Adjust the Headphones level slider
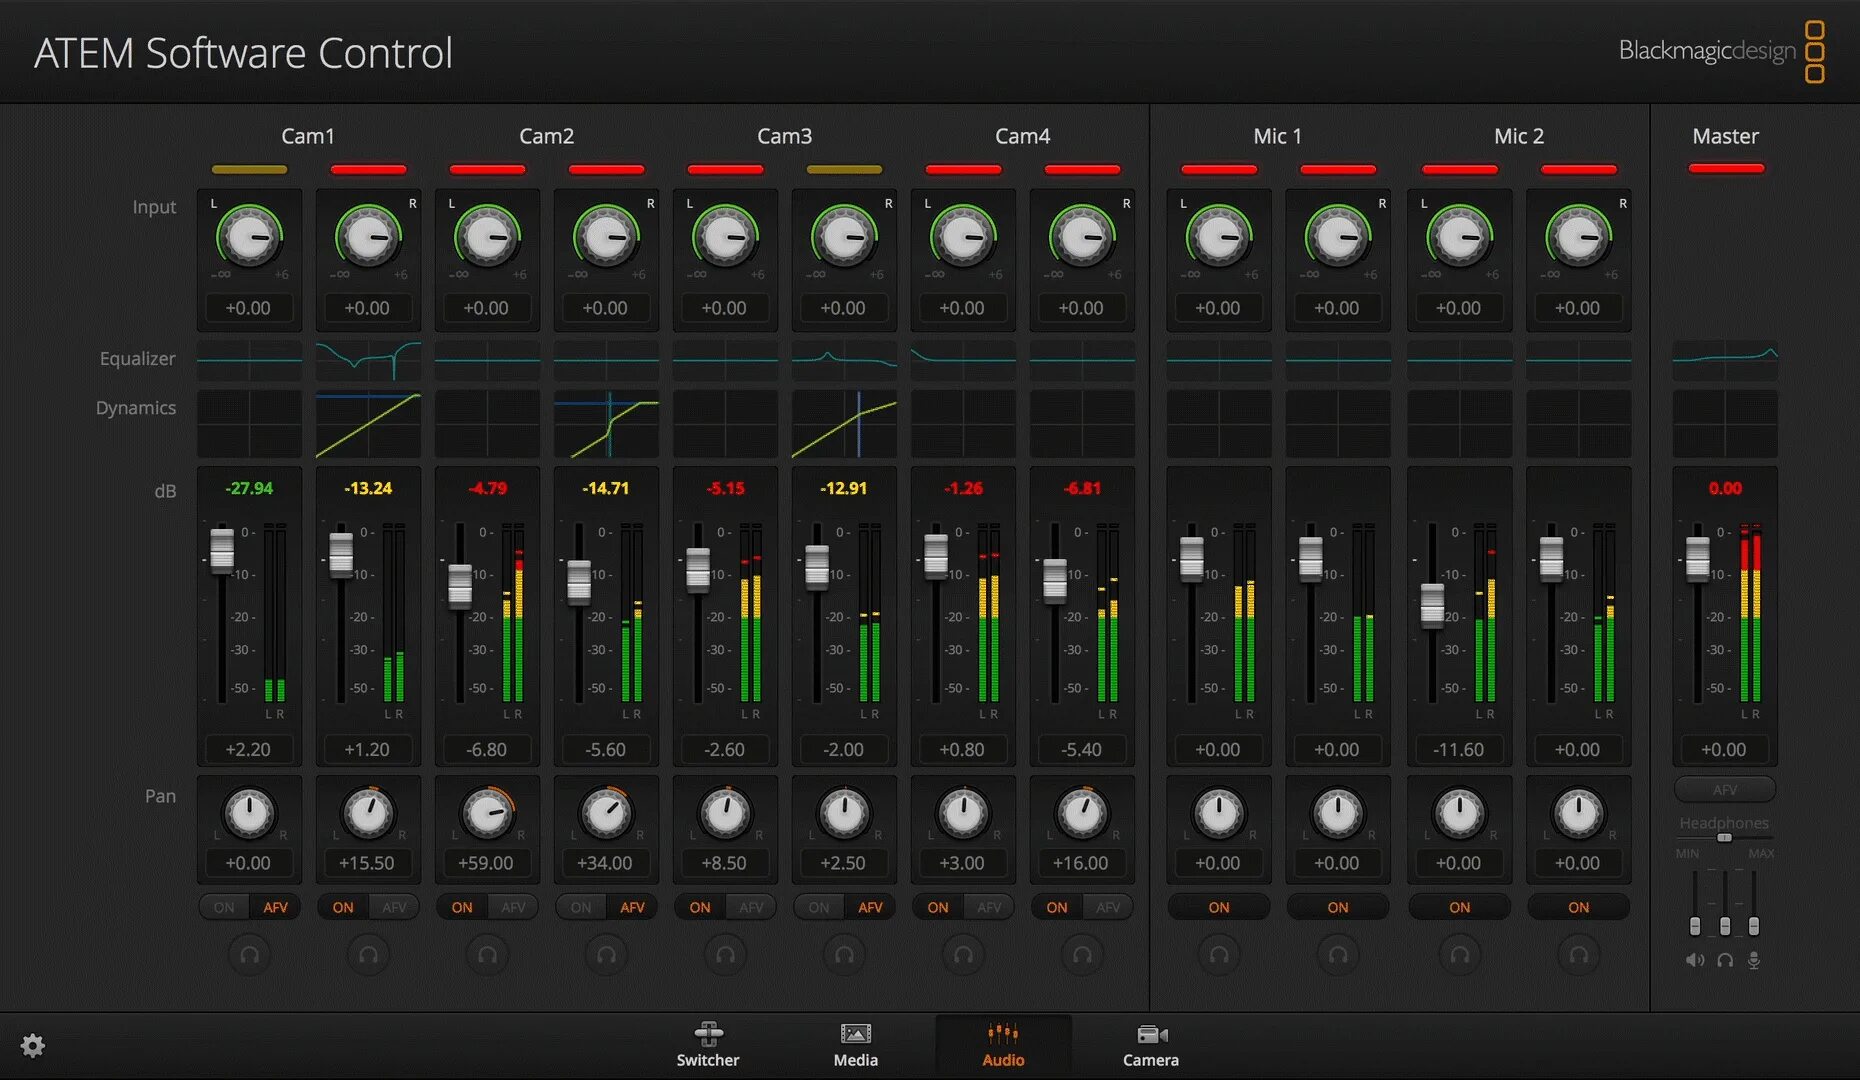Image resolution: width=1860 pixels, height=1080 pixels. click(x=1723, y=840)
